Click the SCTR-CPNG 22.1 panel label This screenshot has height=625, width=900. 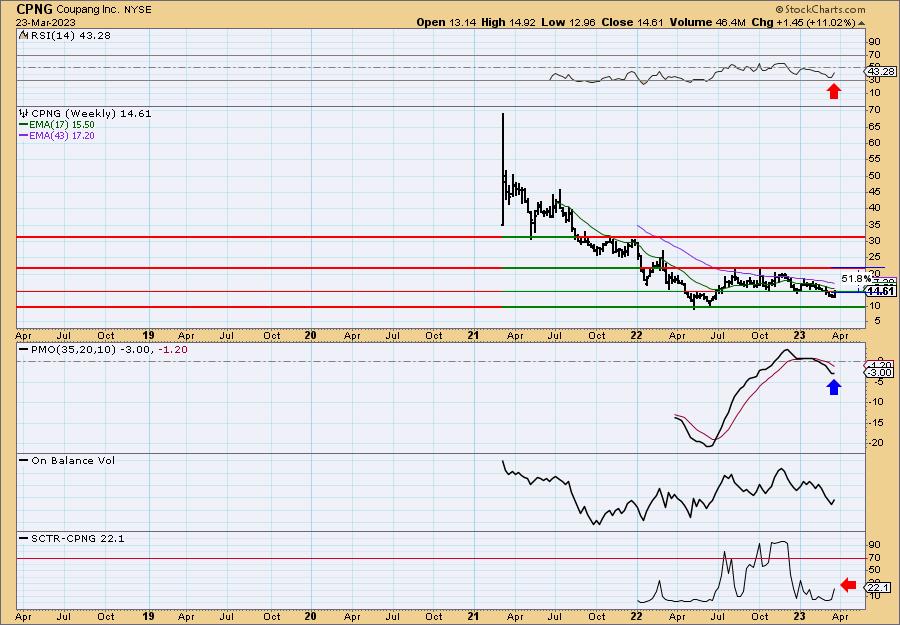[77, 538]
